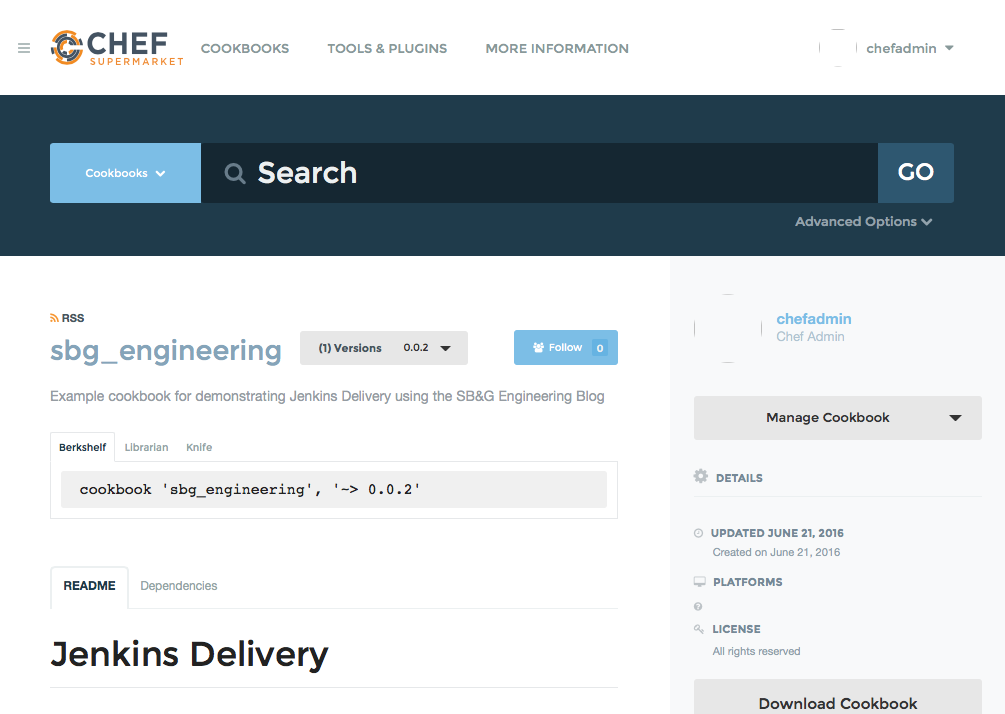Click the Details gear icon
1005x714 pixels.
[x=701, y=476]
